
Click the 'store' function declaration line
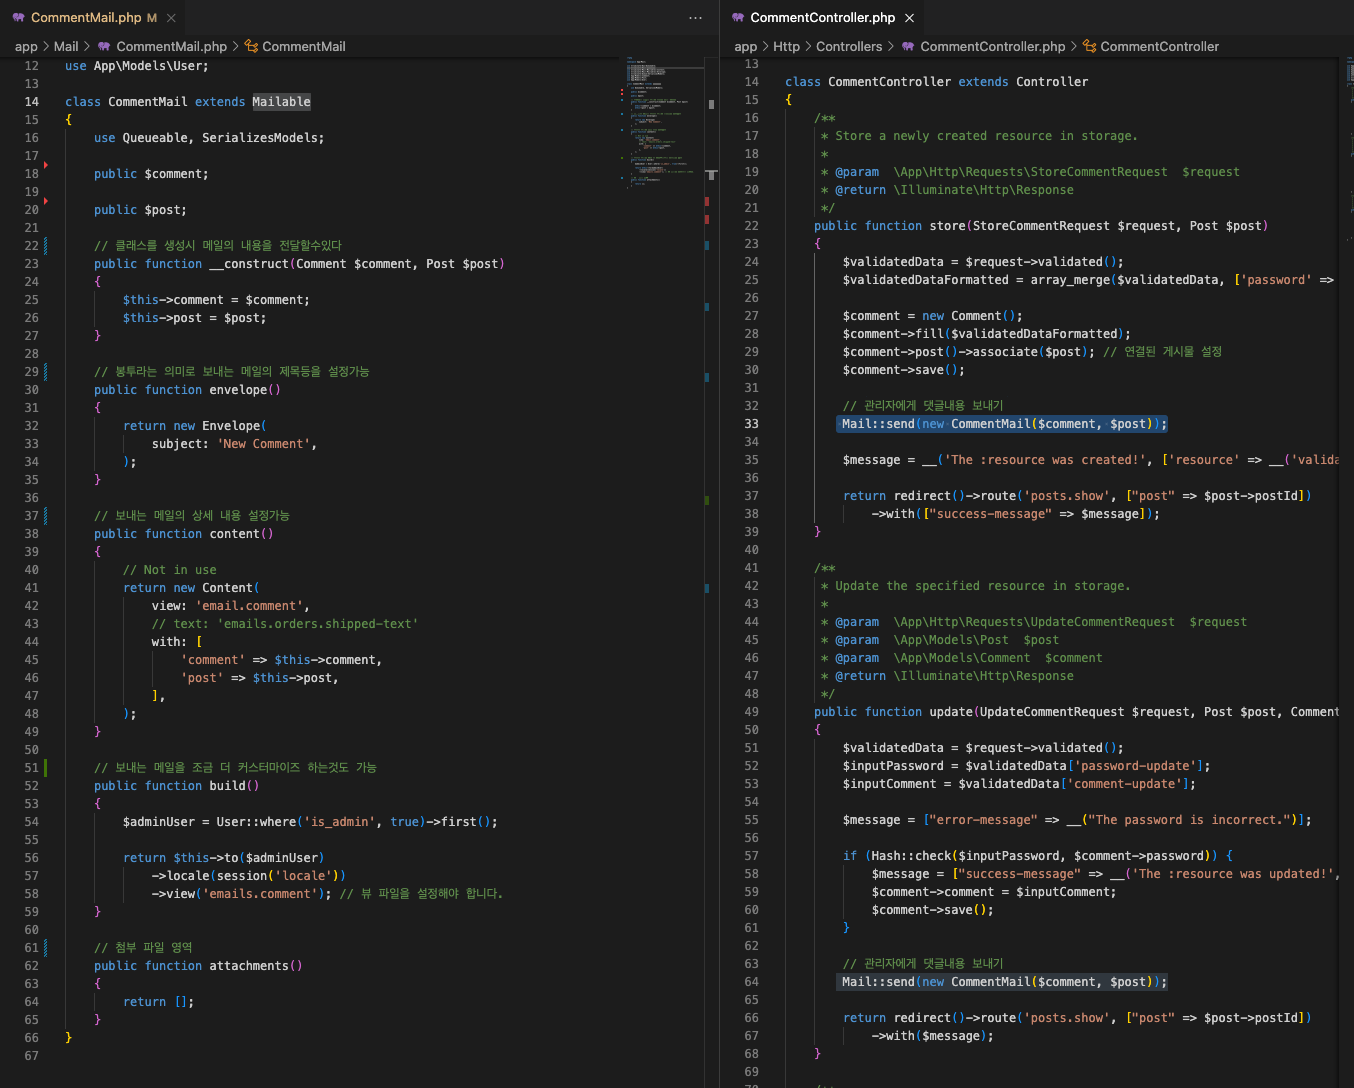(x=1041, y=226)
